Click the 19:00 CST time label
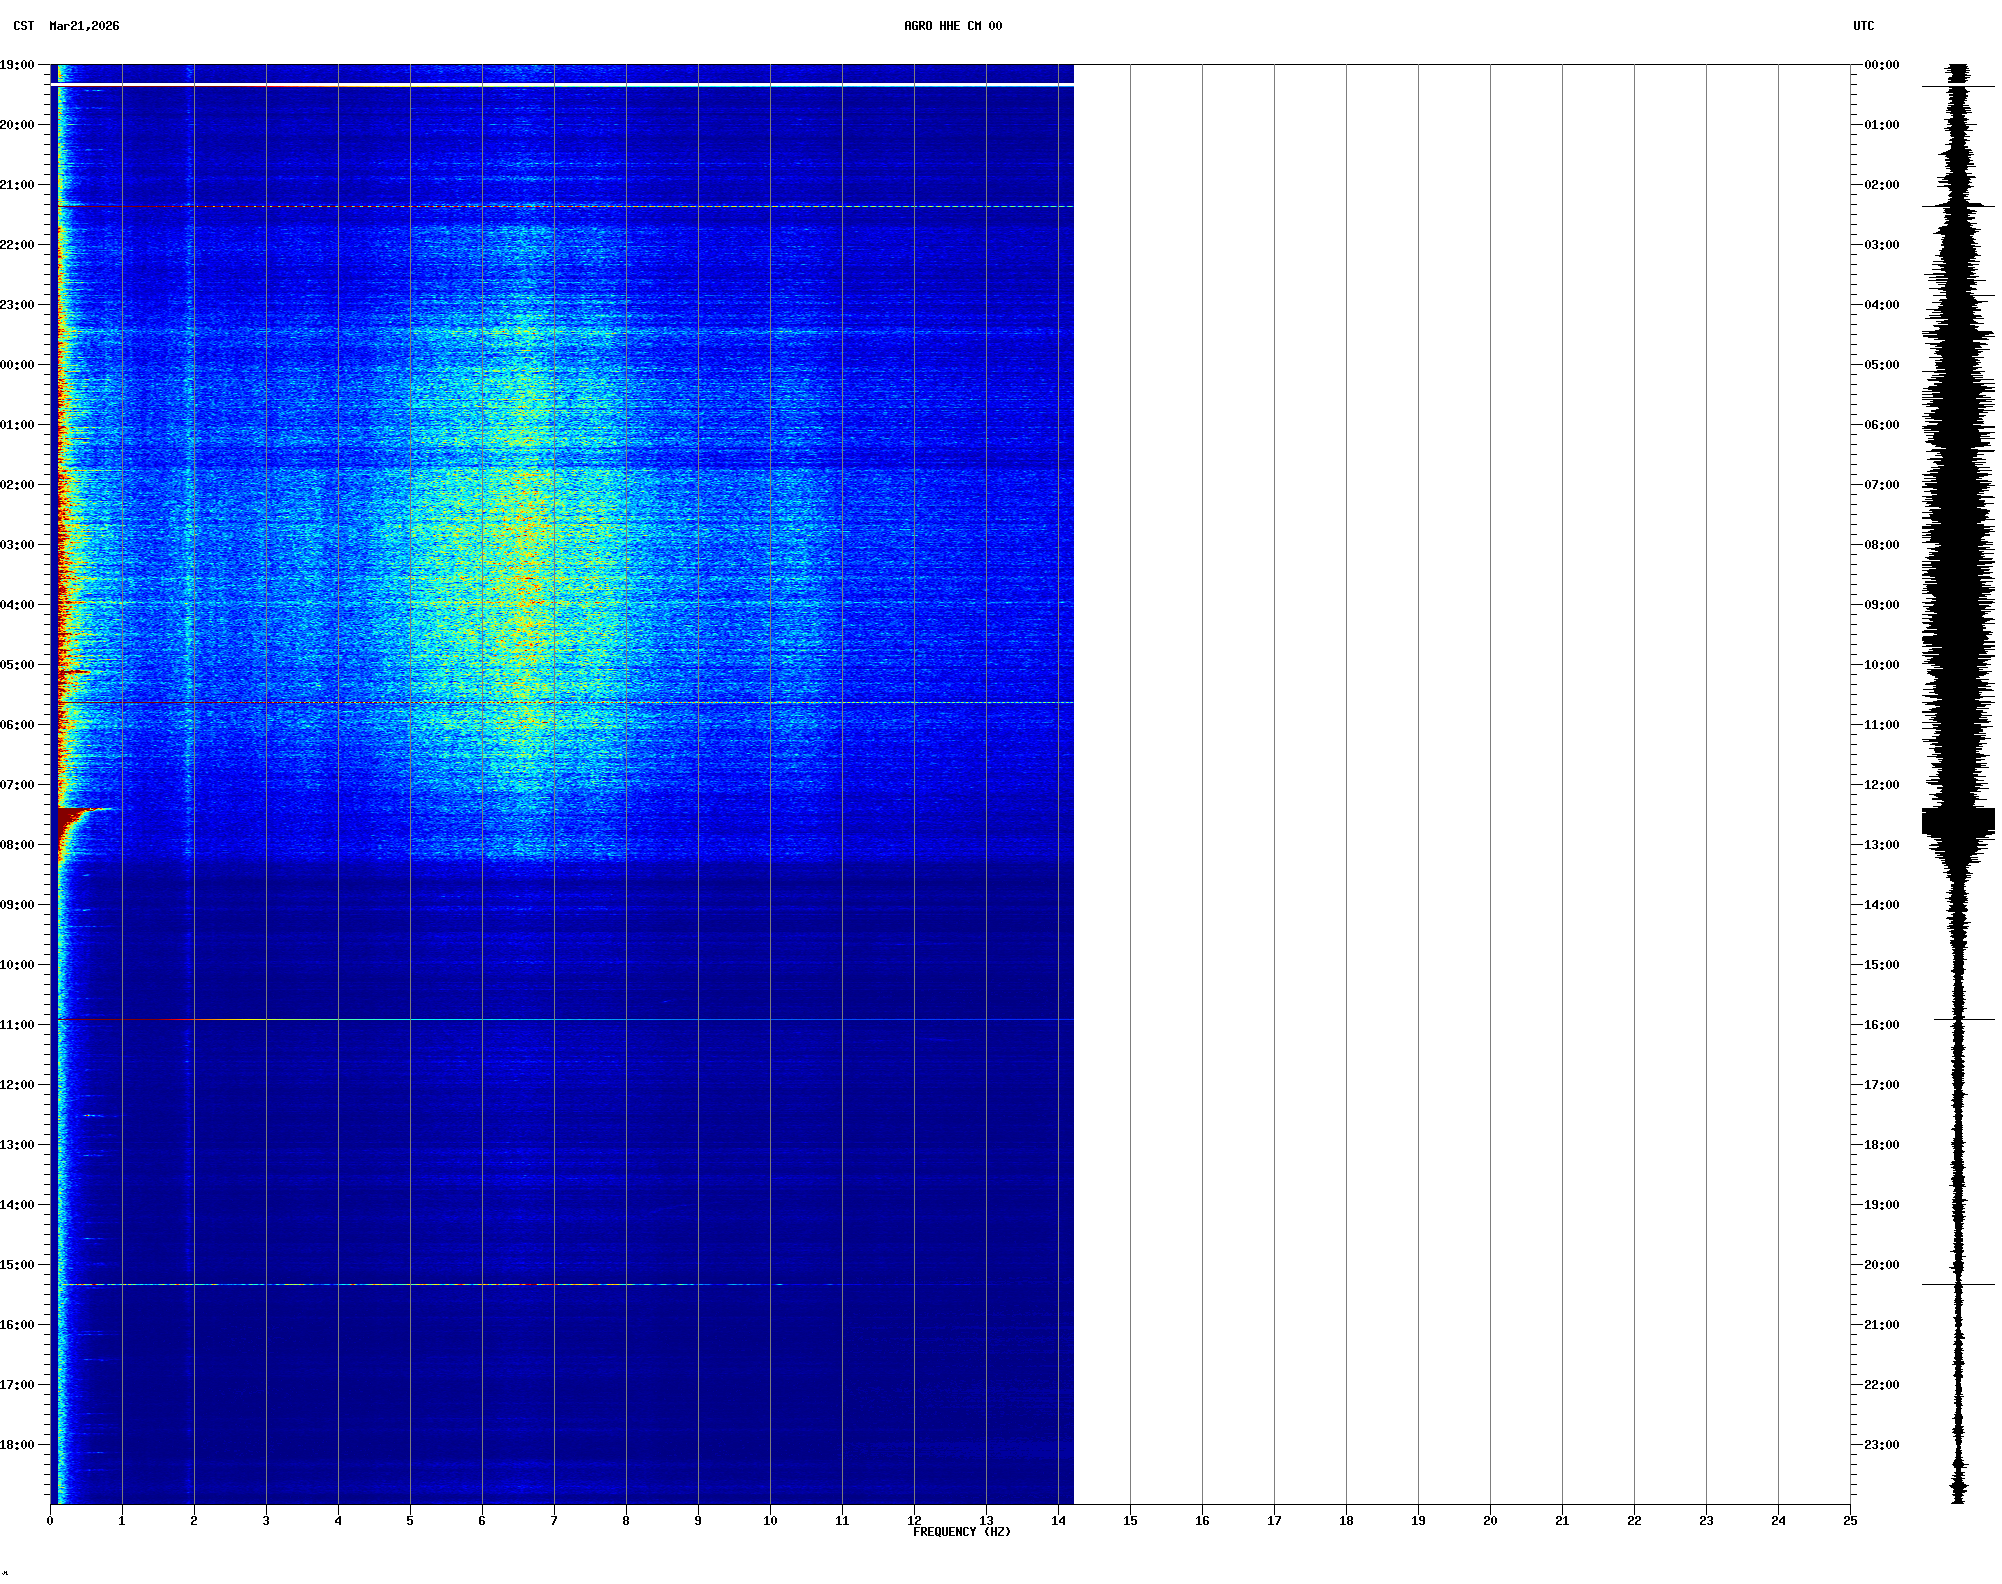The height and width of the screenshot is (1584, 2002). [18, 65]
